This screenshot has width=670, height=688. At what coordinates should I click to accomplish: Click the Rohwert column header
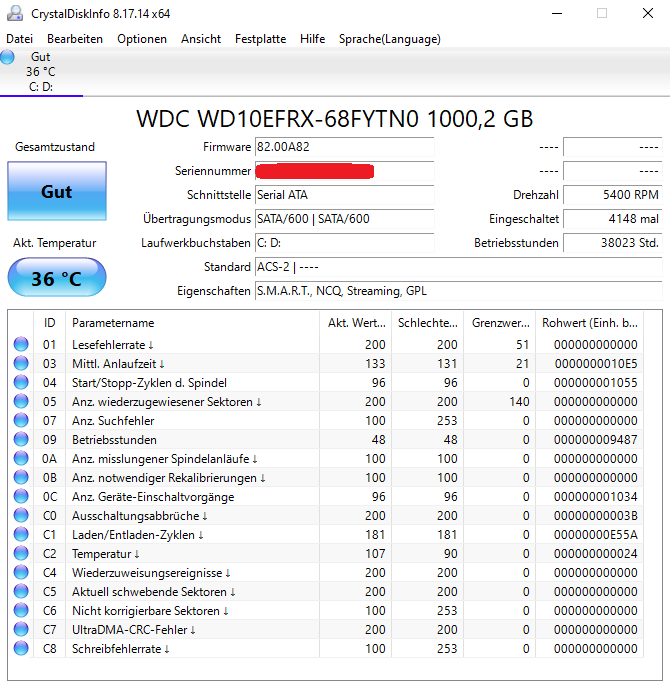pyautogui.click(x=589, y=323)
